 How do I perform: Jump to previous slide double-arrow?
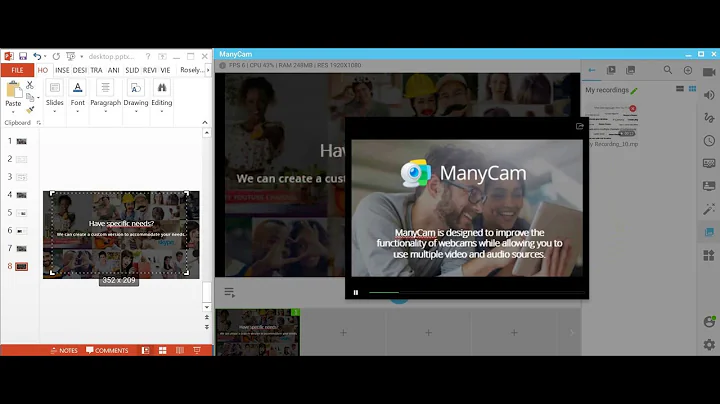pos(207,317)
